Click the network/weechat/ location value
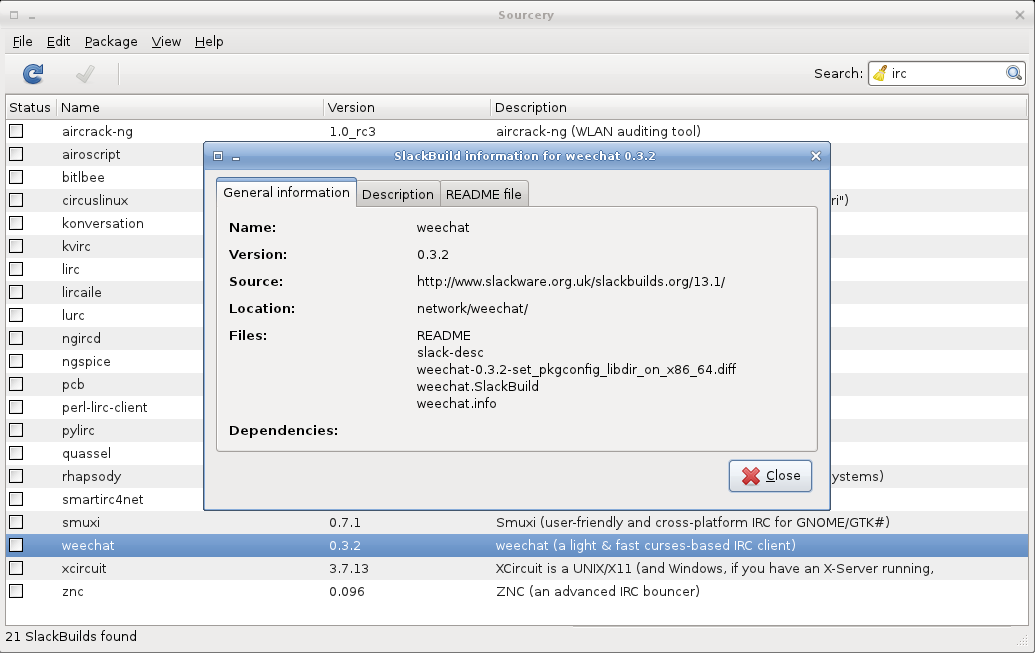Viewport: 1035px width, 653px height. (473, 309)
